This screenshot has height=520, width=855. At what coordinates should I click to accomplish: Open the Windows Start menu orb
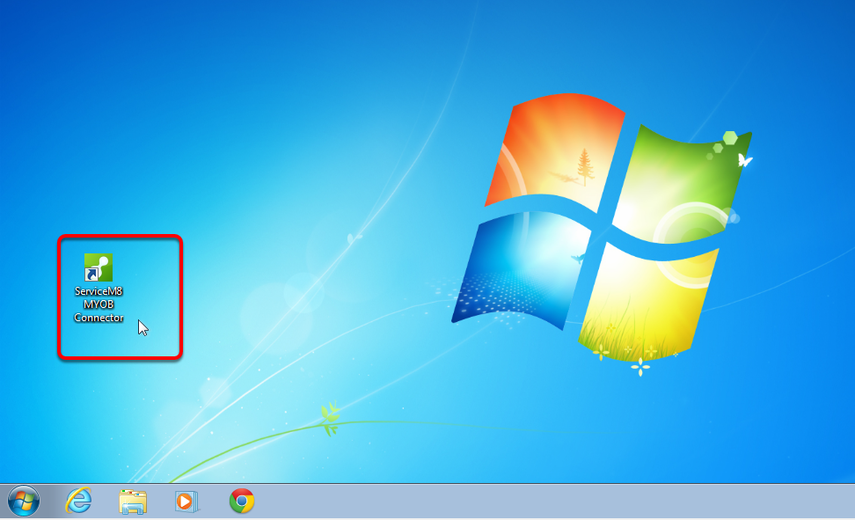click(23, 500)
